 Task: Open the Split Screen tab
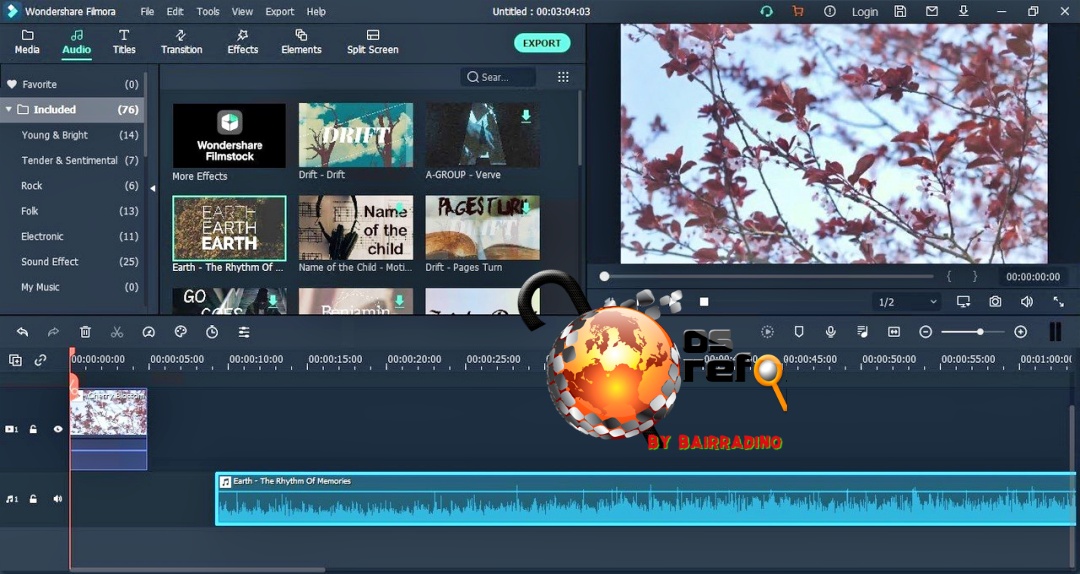point(373,42)
